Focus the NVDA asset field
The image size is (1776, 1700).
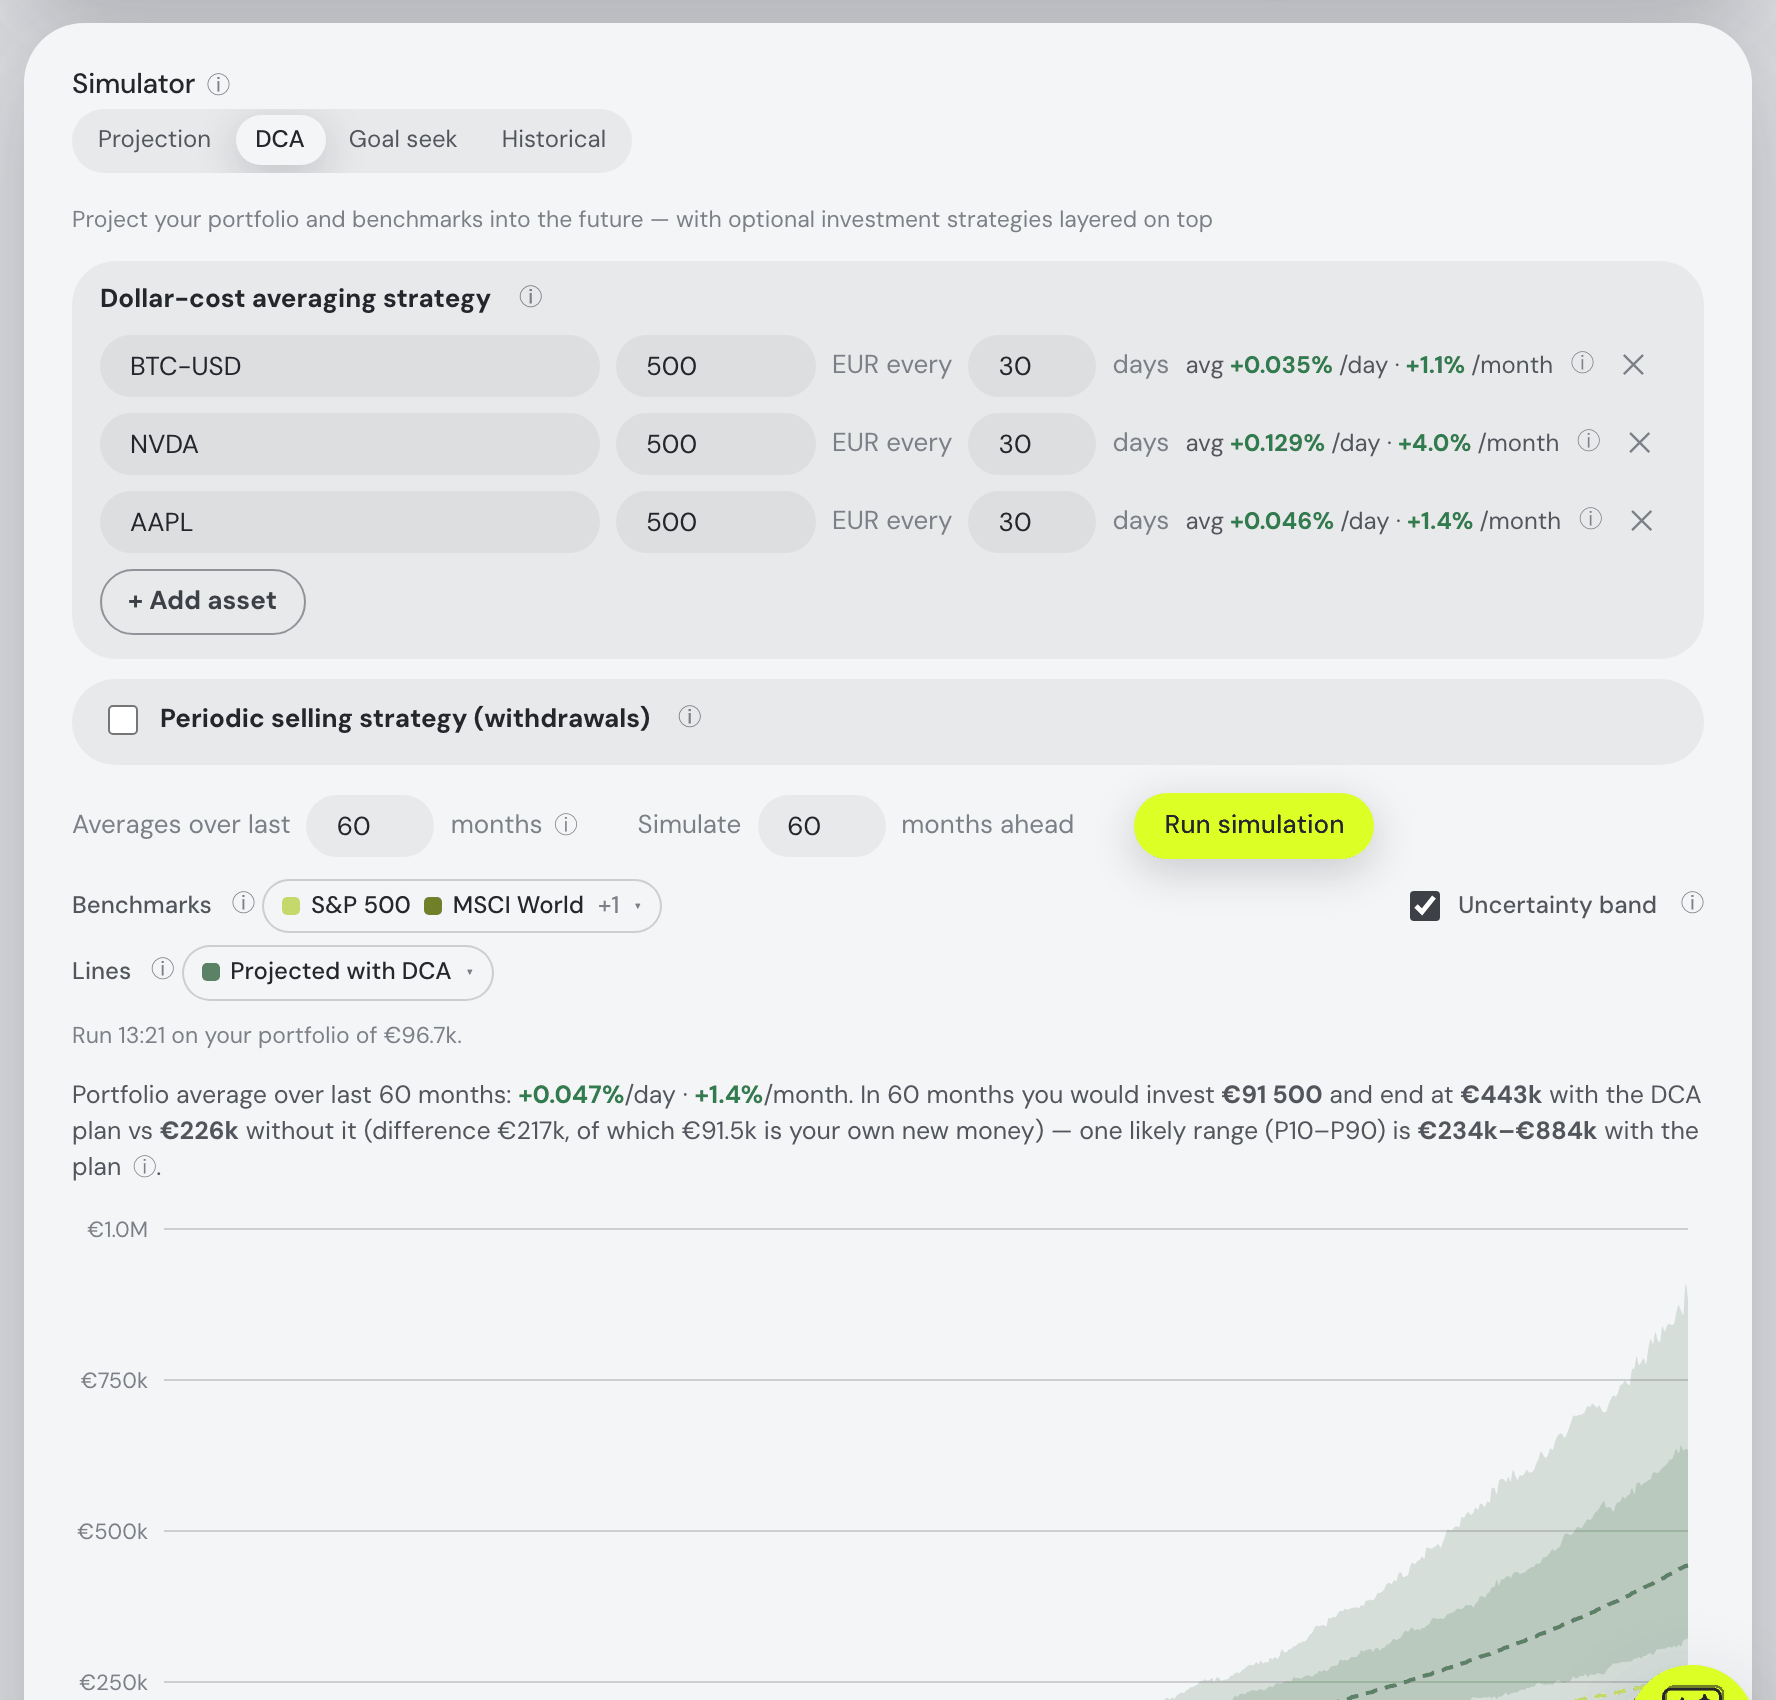tap(350, 444)
